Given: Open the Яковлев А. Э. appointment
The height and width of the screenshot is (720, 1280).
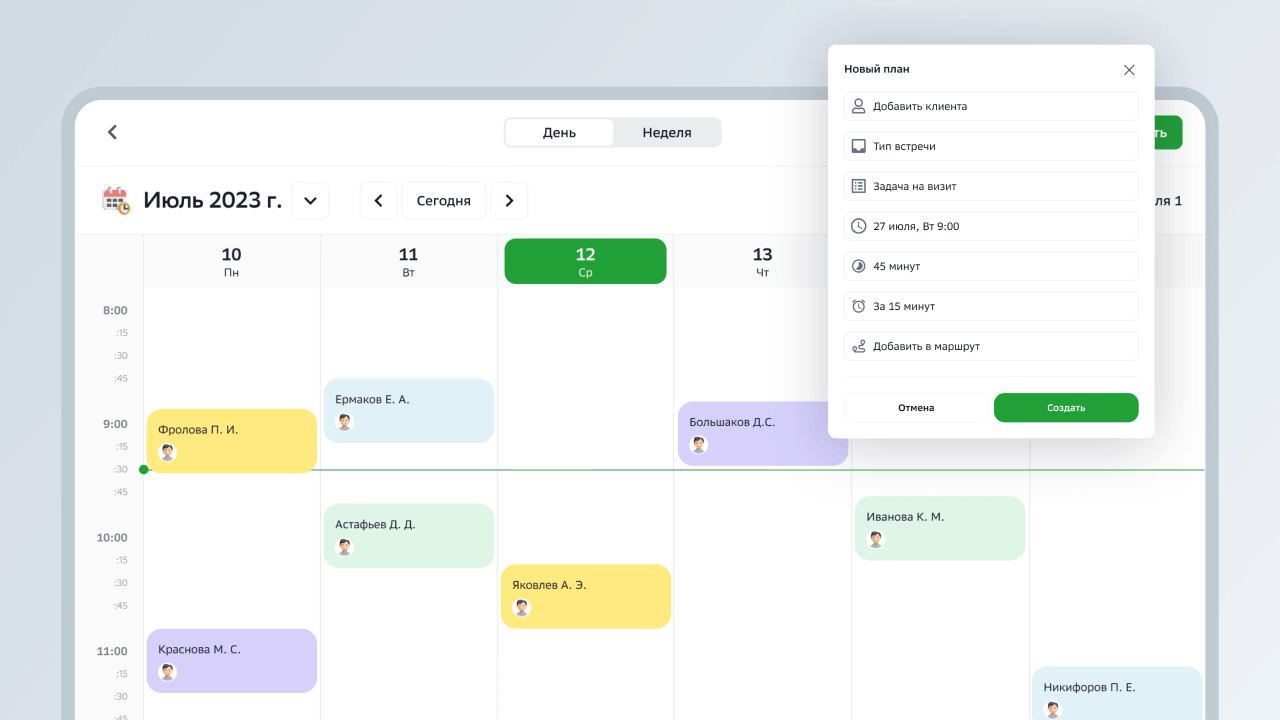Looking at the screenshot, I should pos(585,596).
